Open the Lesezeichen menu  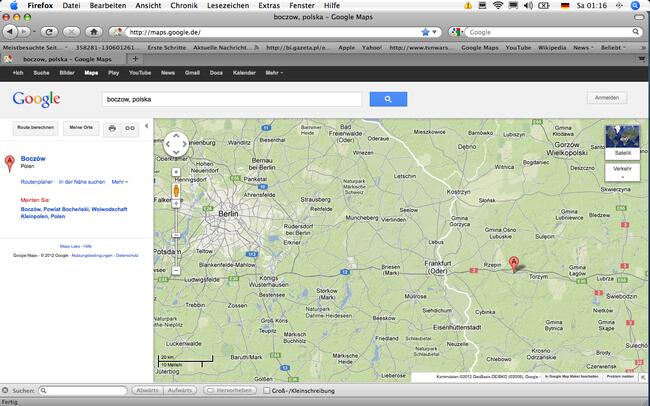point(225,6)
